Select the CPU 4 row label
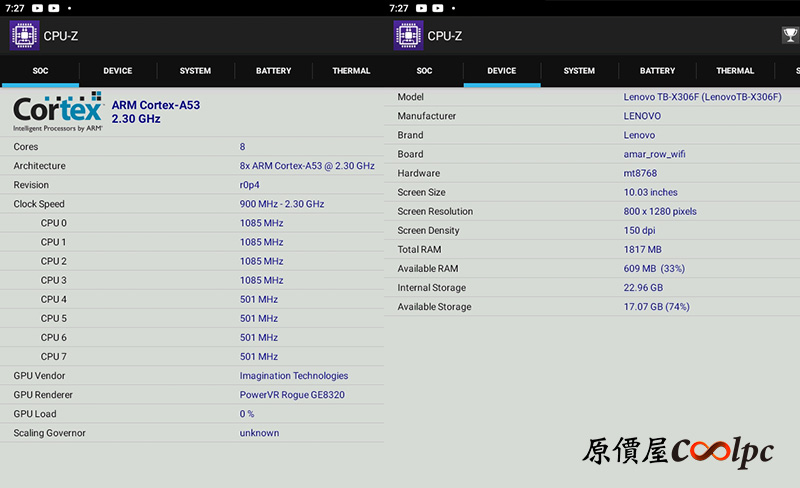 pyautogui.click(x=54, y=299)
